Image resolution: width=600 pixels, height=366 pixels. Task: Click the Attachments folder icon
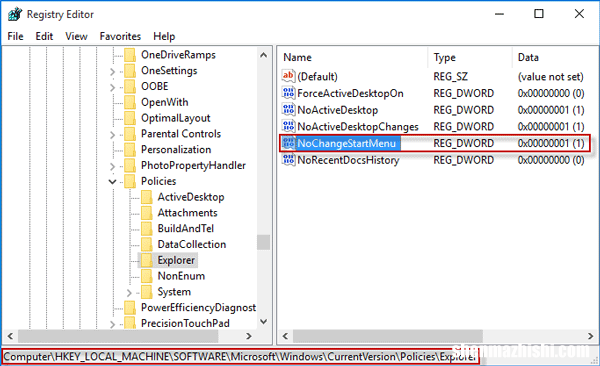[x=147, y=213]
